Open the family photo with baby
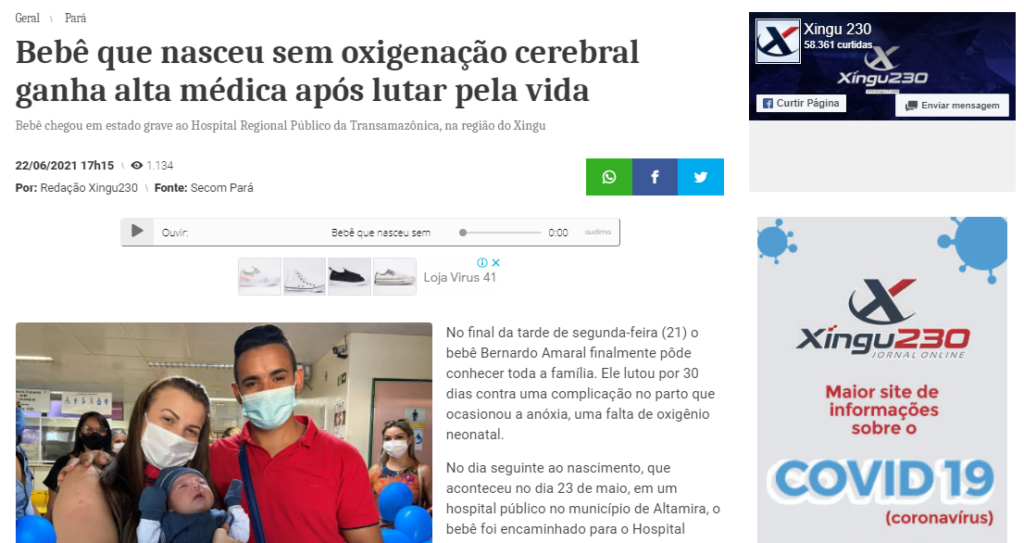This screenshot has width=1024, height=543. (224, 433)
